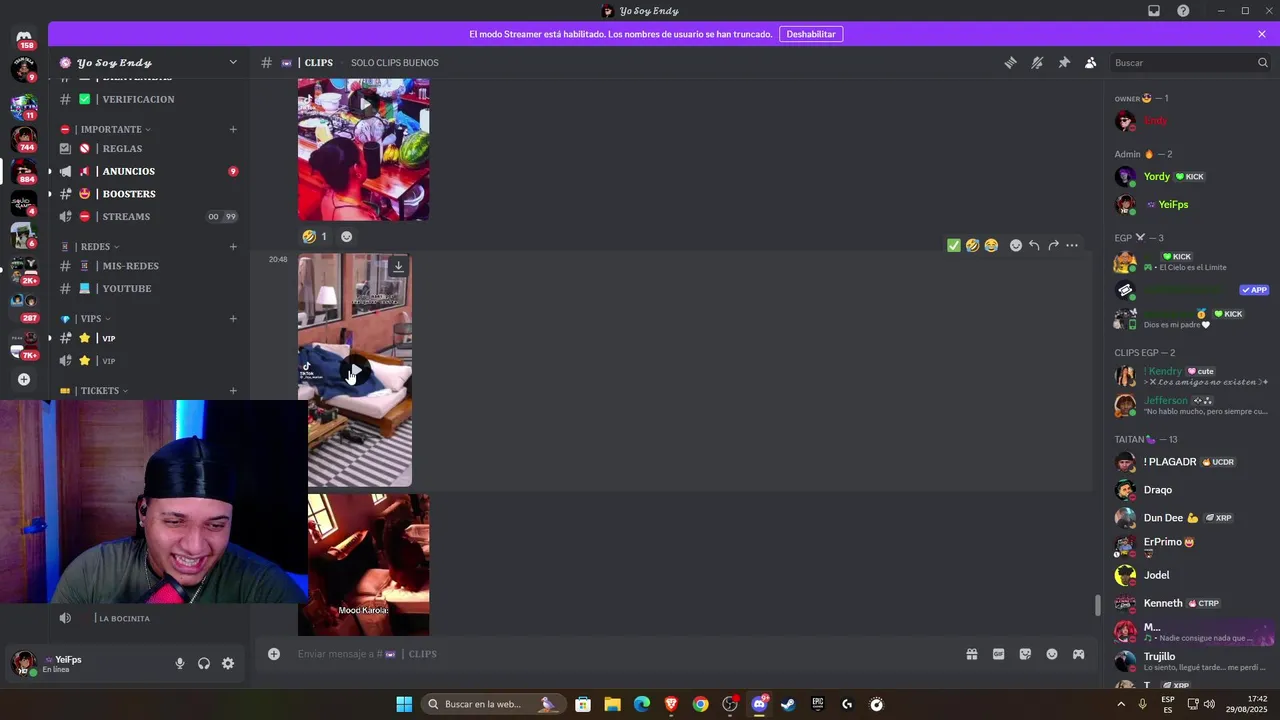
Task: Add a server with the plus icon
Action: coord(24,379)
